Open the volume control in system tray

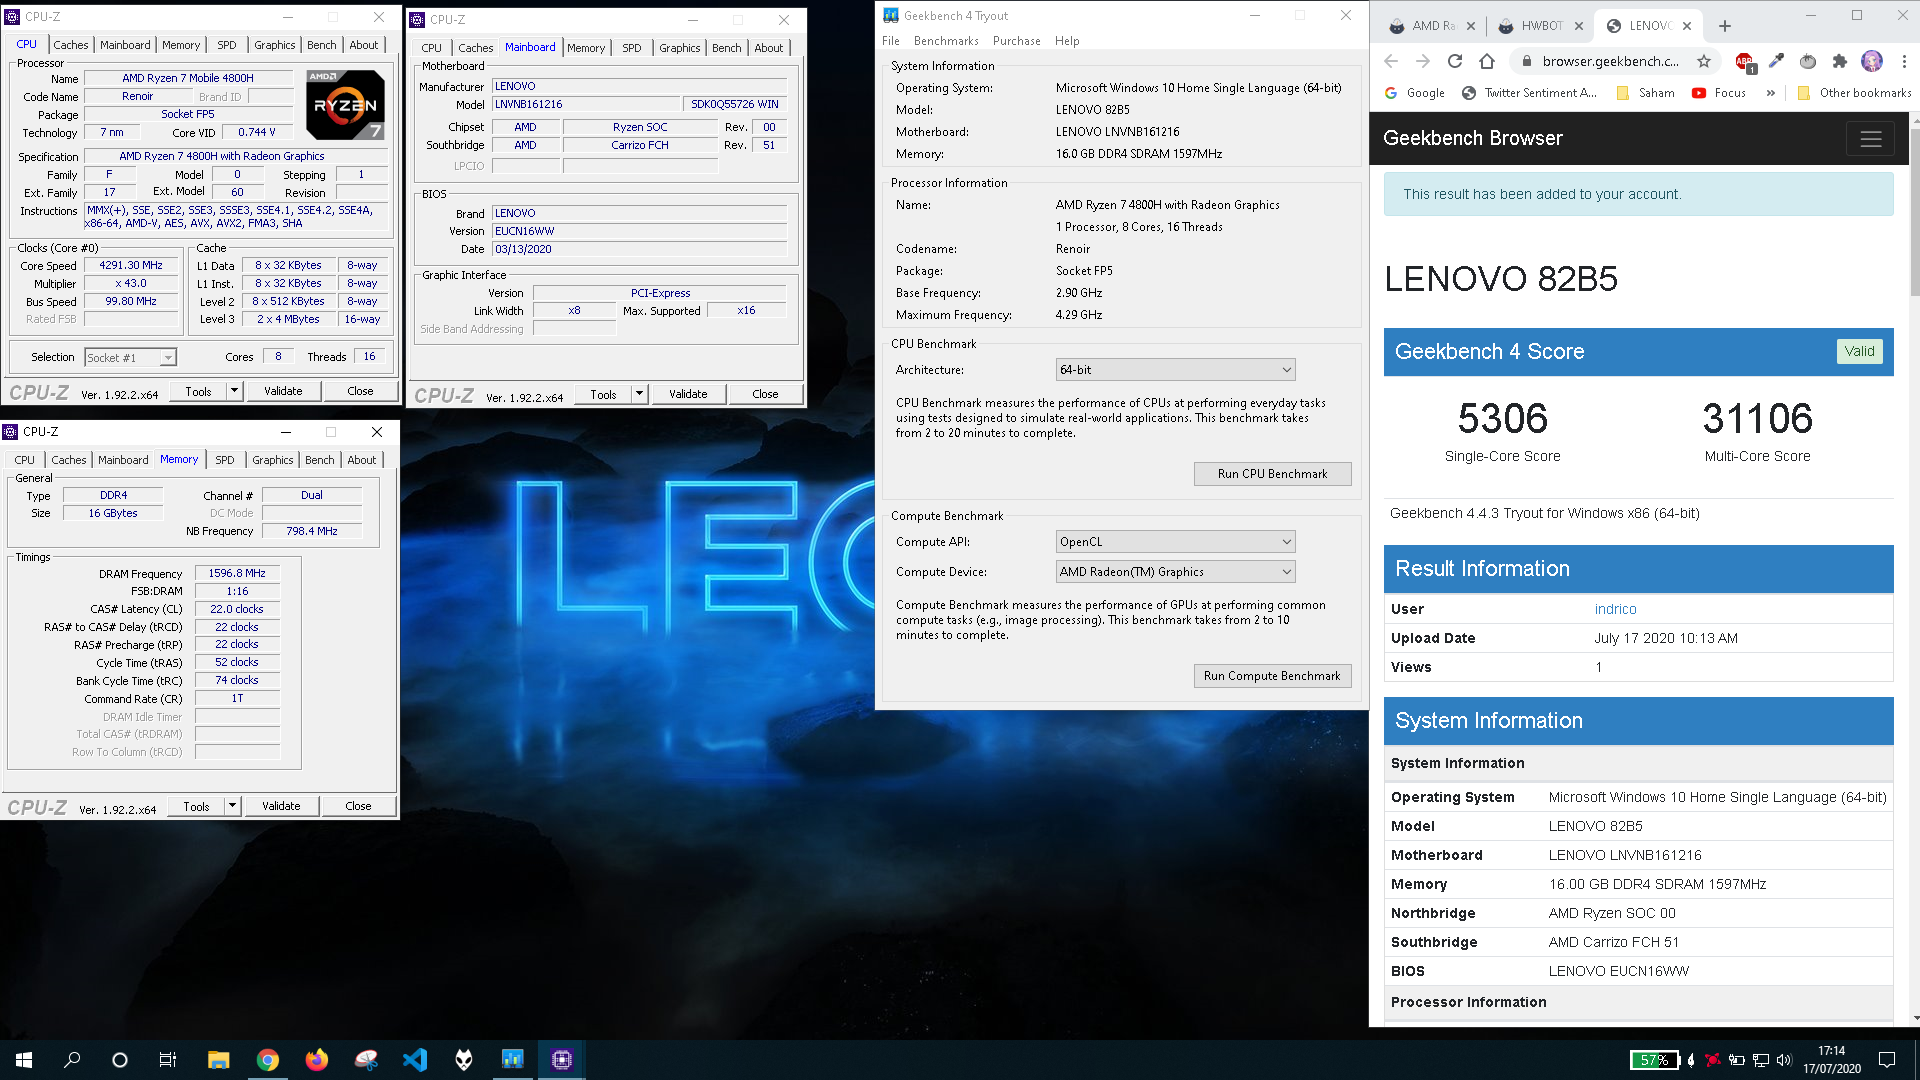pos(1784,1060)
